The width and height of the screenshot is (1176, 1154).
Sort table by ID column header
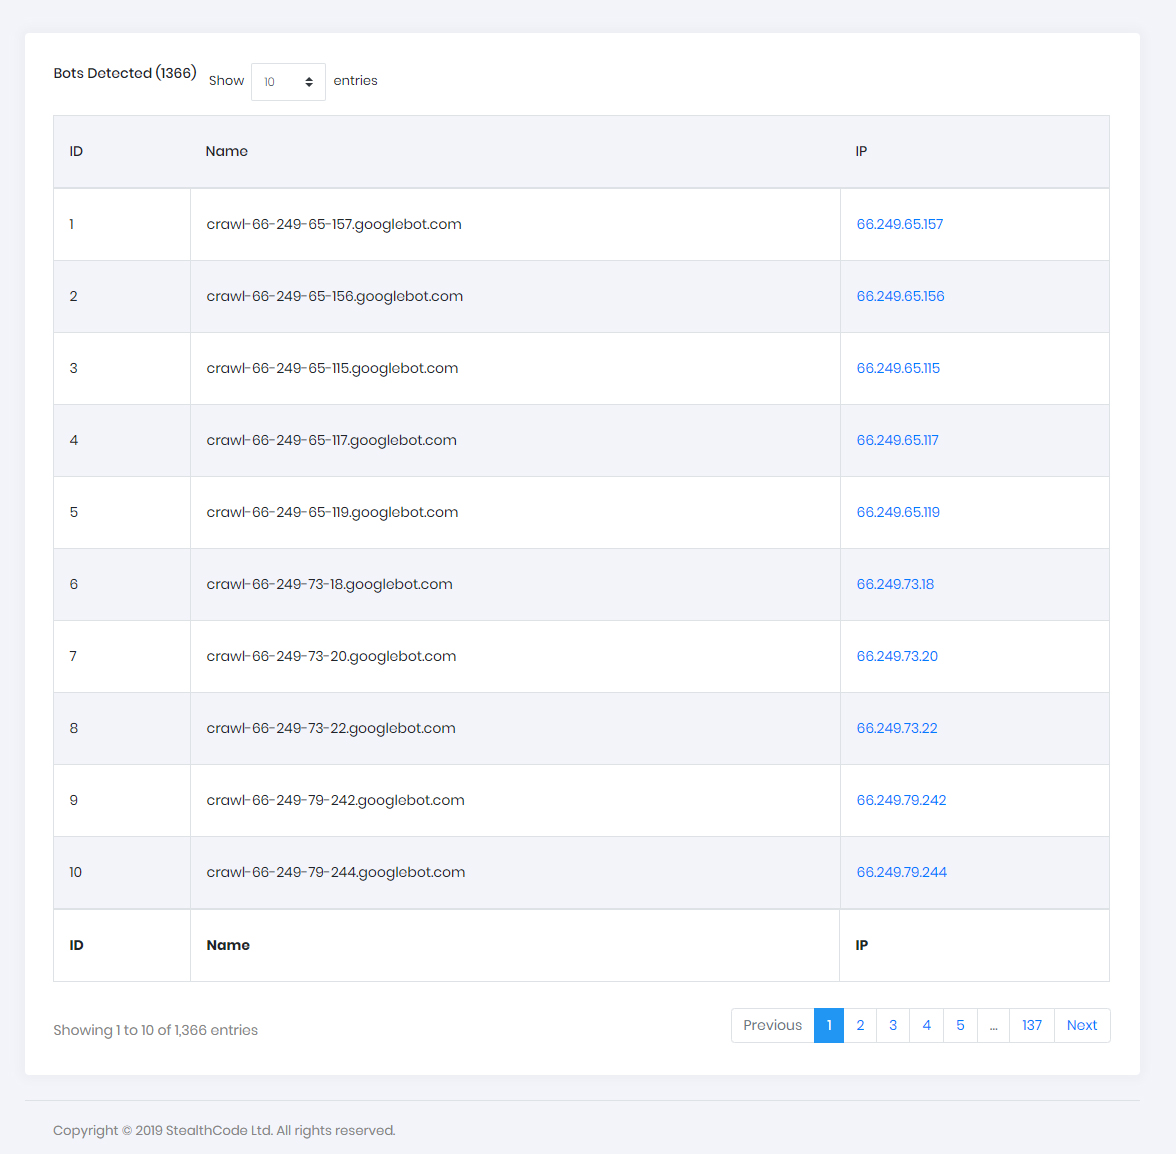76,151
